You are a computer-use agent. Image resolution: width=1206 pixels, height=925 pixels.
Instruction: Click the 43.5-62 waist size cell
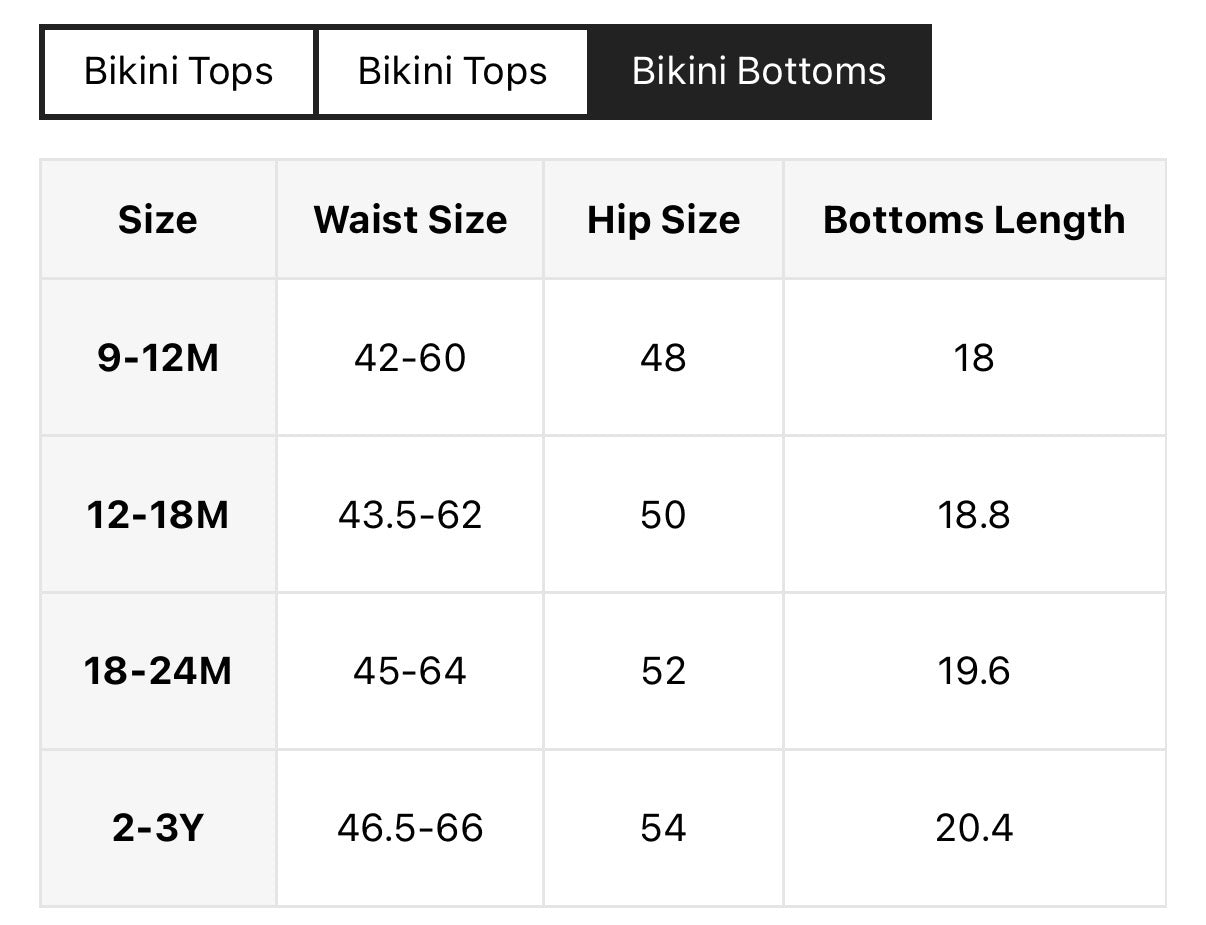(x=410, y=515)
